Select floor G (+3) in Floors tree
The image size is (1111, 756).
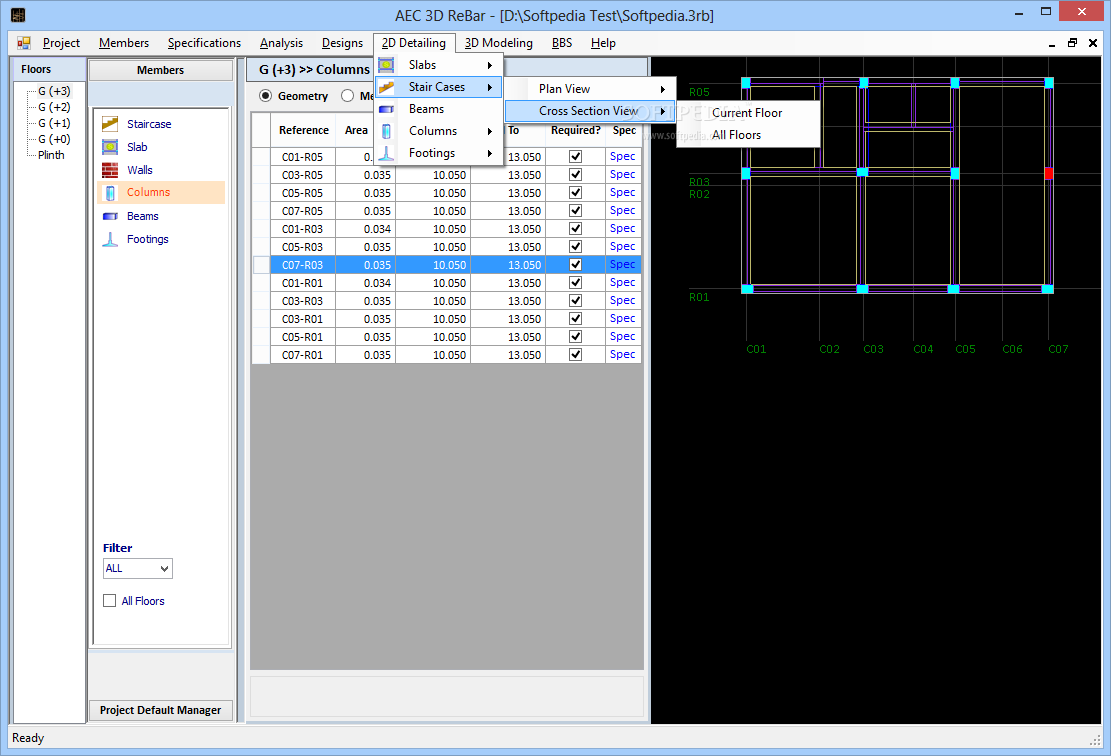pos(55,91)
